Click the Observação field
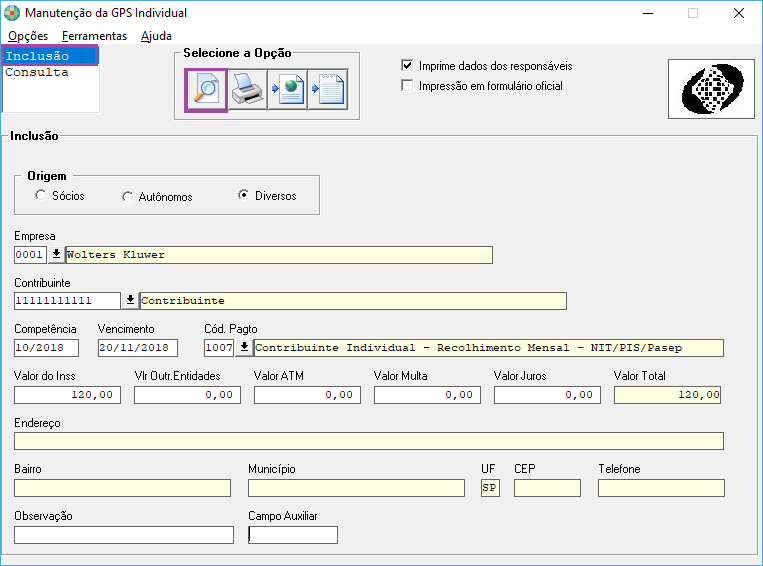The height and width of the screenshot is (566, 763). (x=124, y=535)
